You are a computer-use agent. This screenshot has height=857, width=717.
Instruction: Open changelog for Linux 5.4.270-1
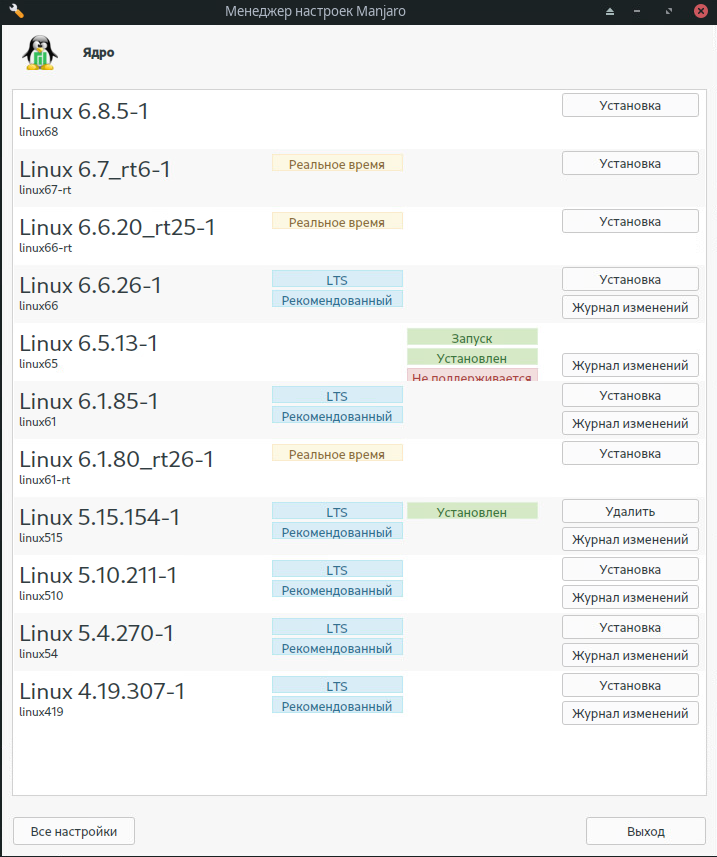630,655
